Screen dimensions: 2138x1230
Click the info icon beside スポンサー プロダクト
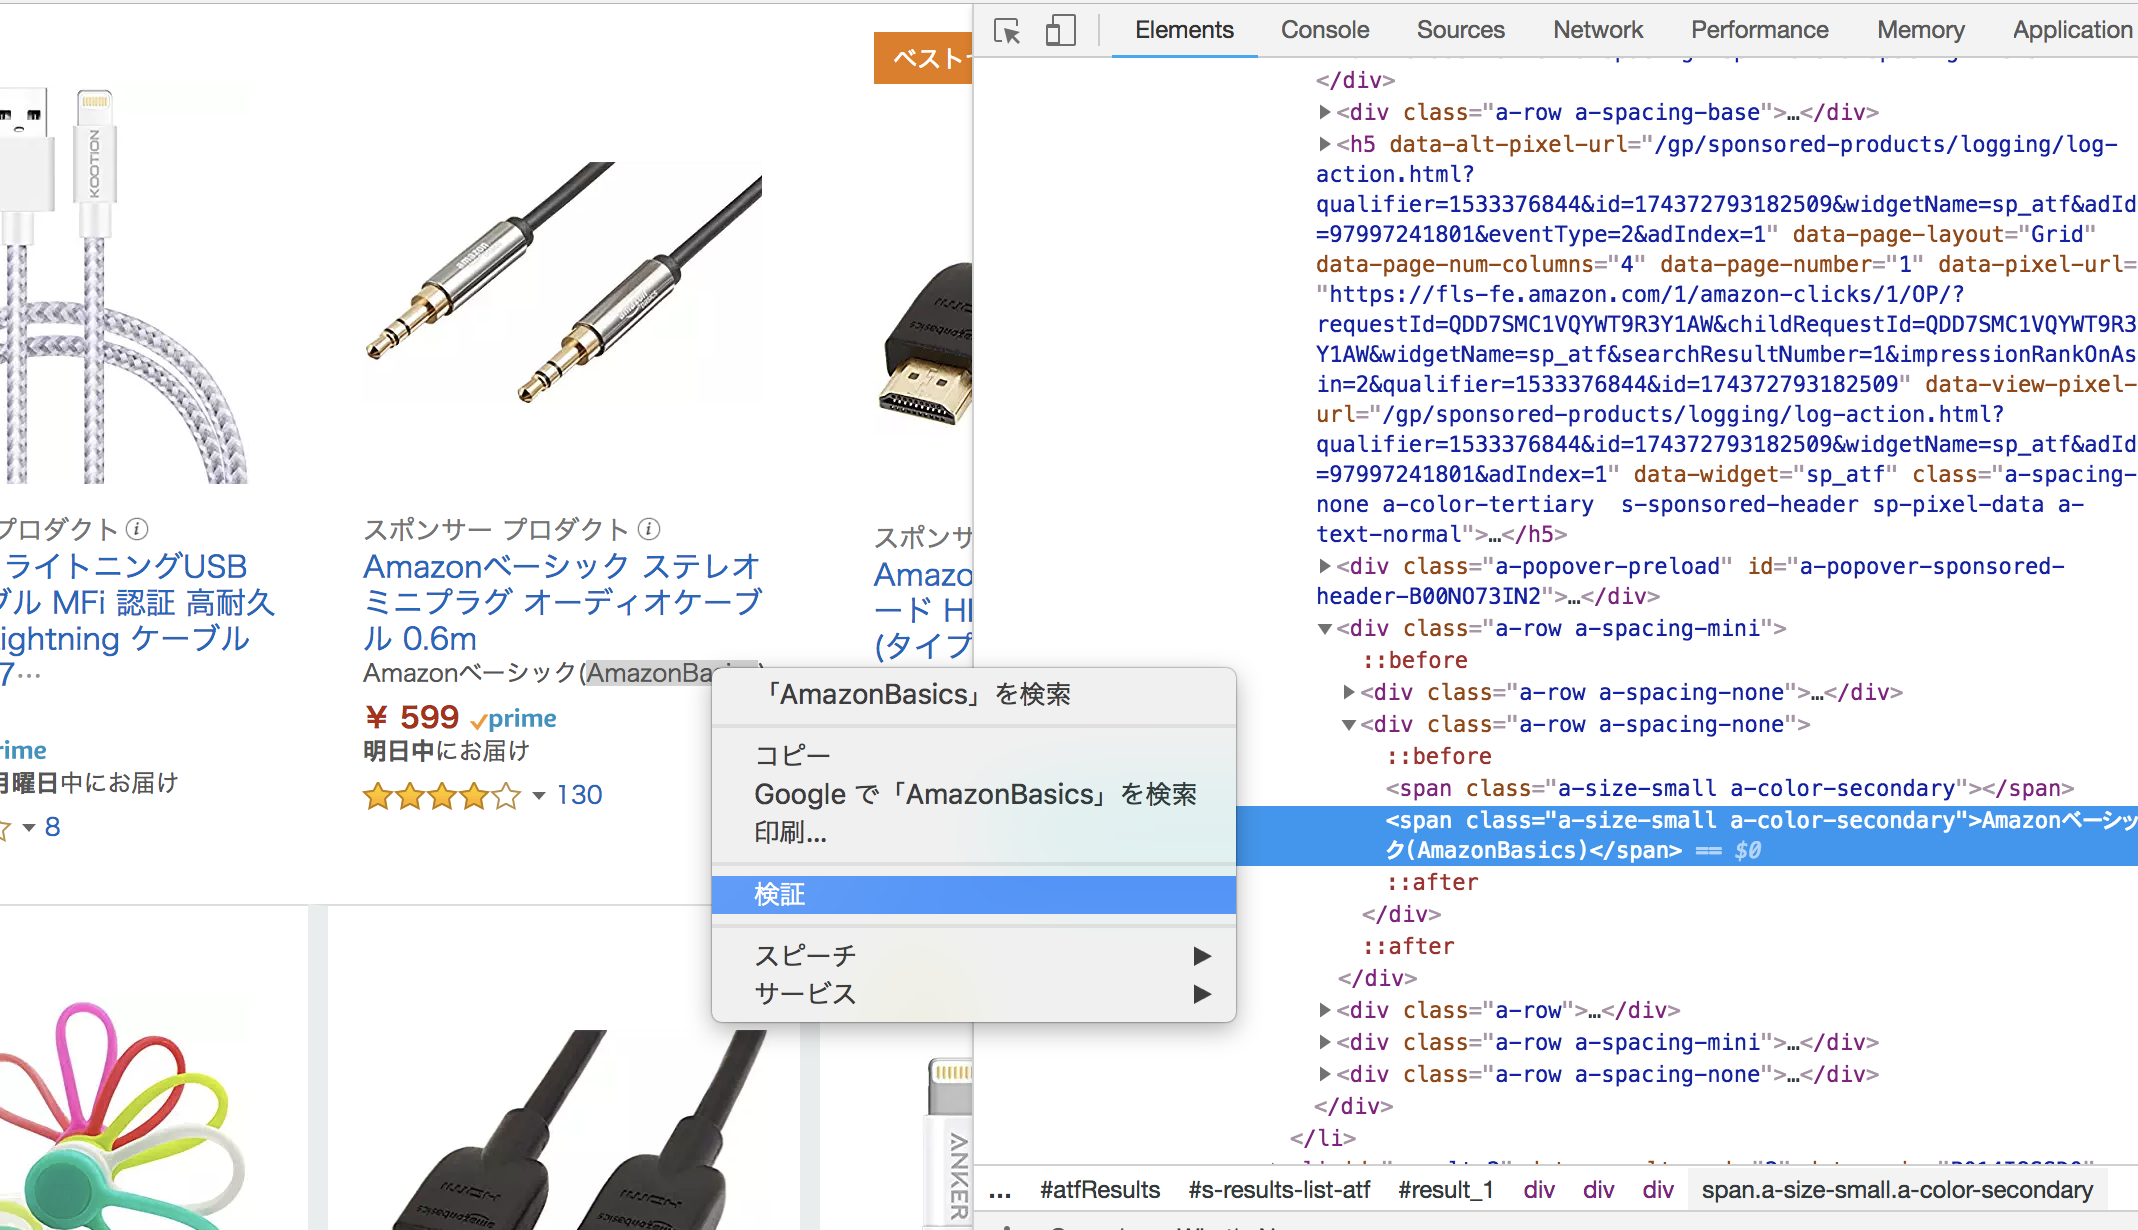649,529
